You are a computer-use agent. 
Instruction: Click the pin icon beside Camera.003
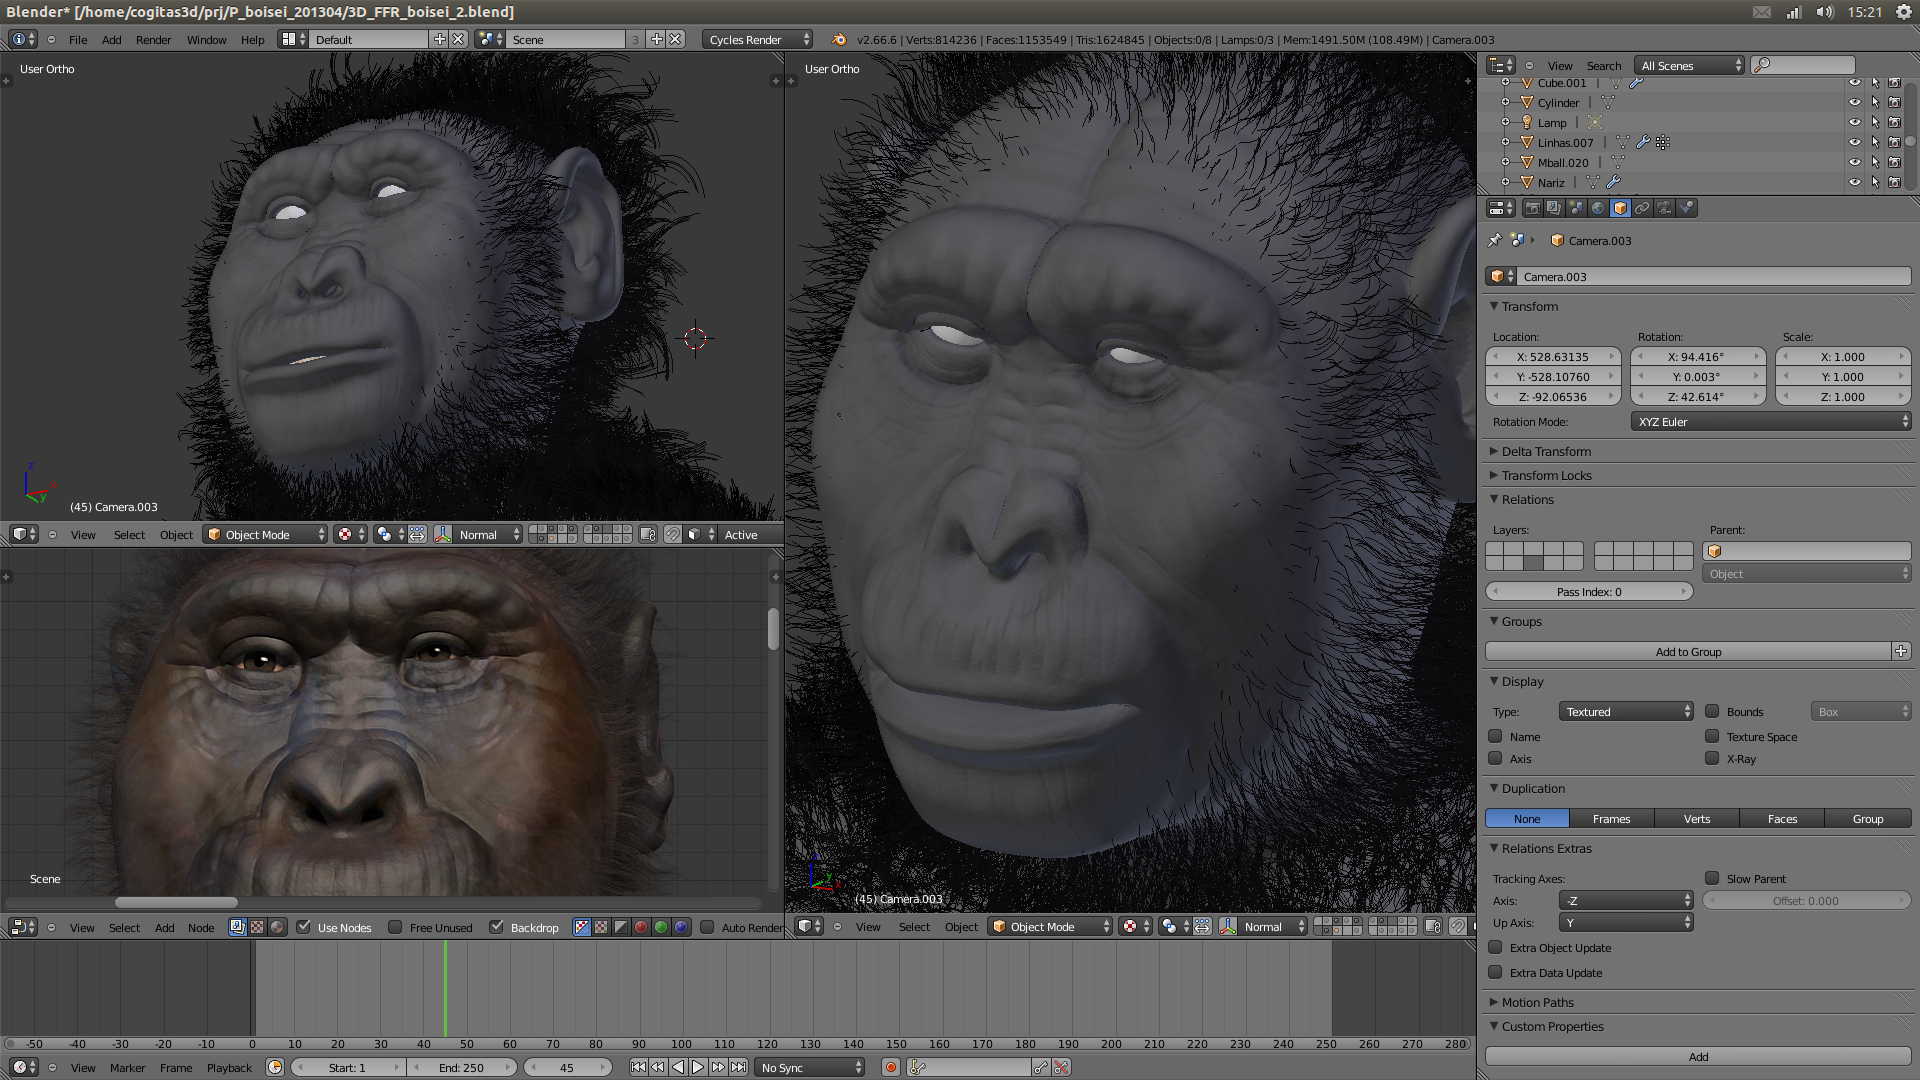pos(1495,240)
